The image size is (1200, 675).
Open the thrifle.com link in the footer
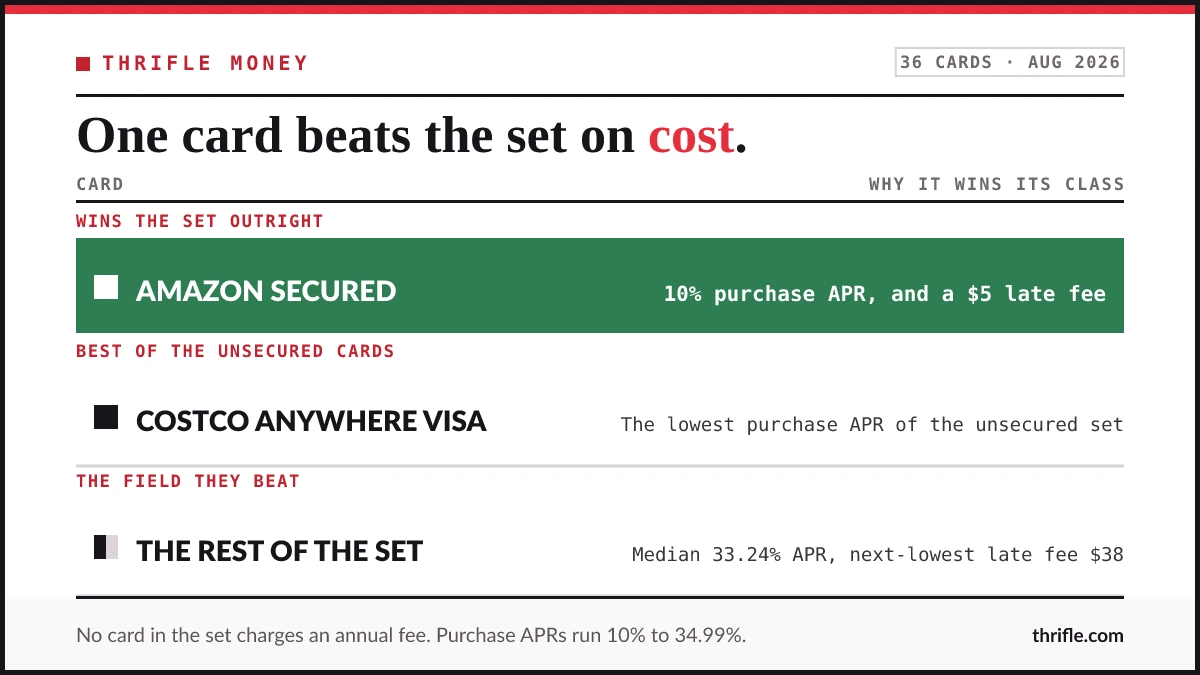[1078, 635]
